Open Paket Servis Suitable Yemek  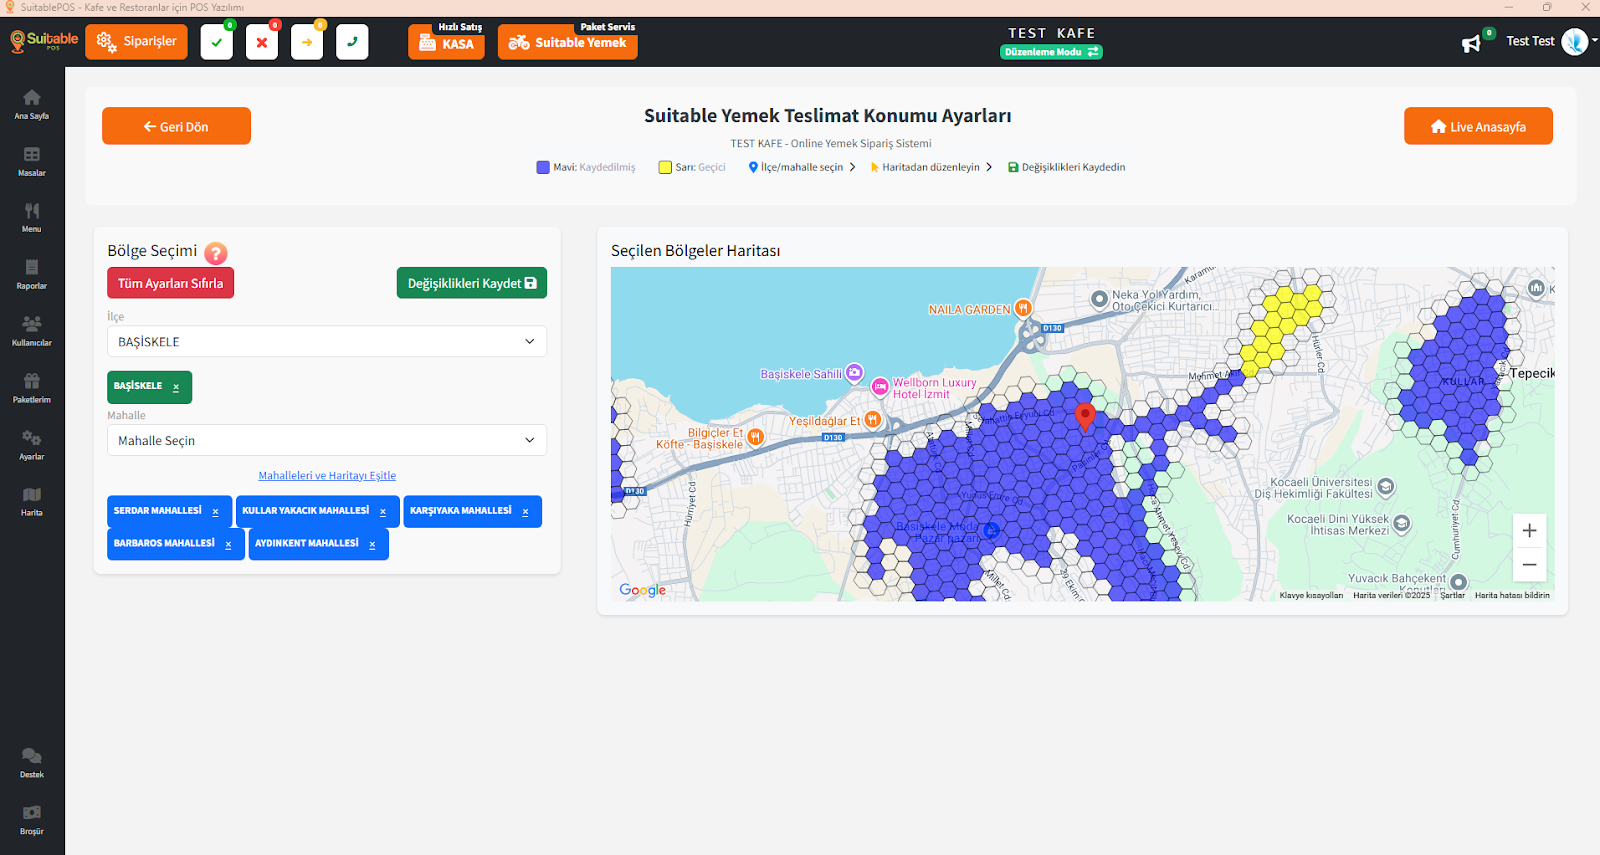[x=567, y=42]
